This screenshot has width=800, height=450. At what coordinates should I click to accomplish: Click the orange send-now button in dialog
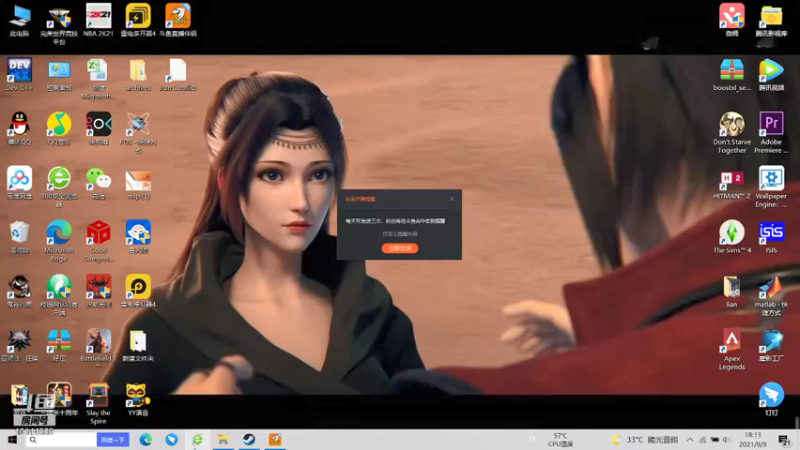pos(399,248)
